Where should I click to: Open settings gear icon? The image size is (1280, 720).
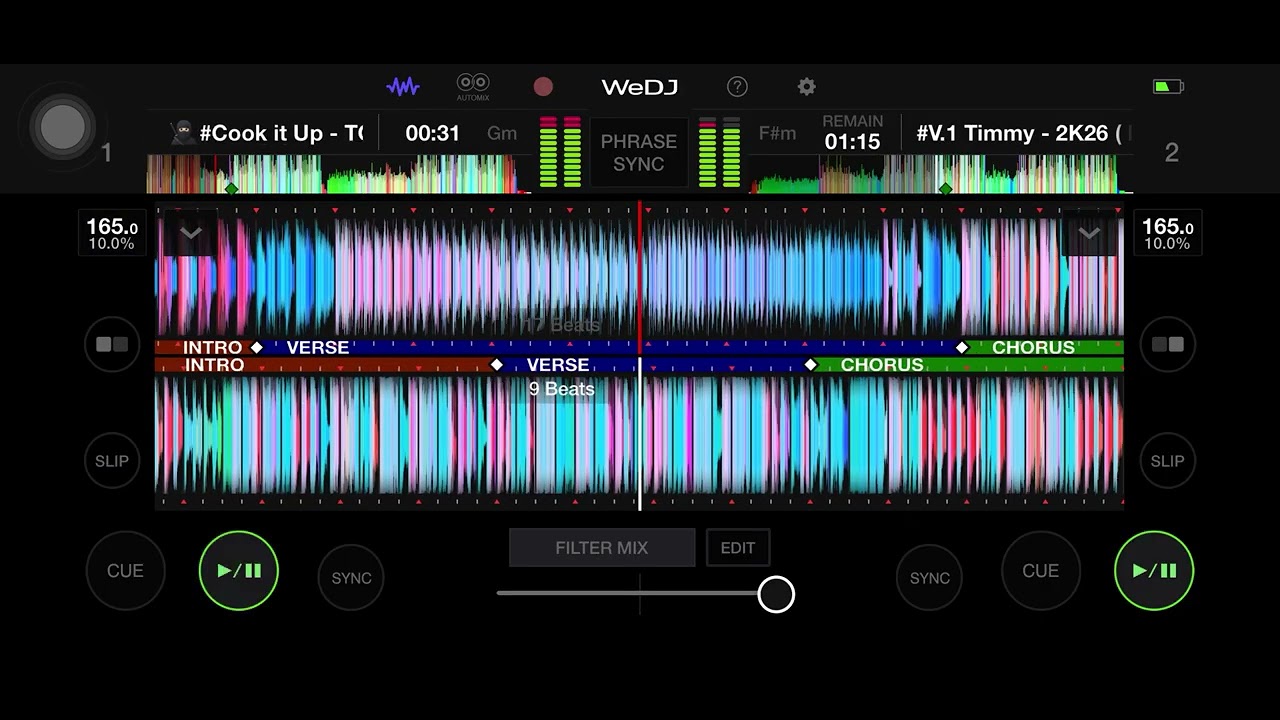807,87
